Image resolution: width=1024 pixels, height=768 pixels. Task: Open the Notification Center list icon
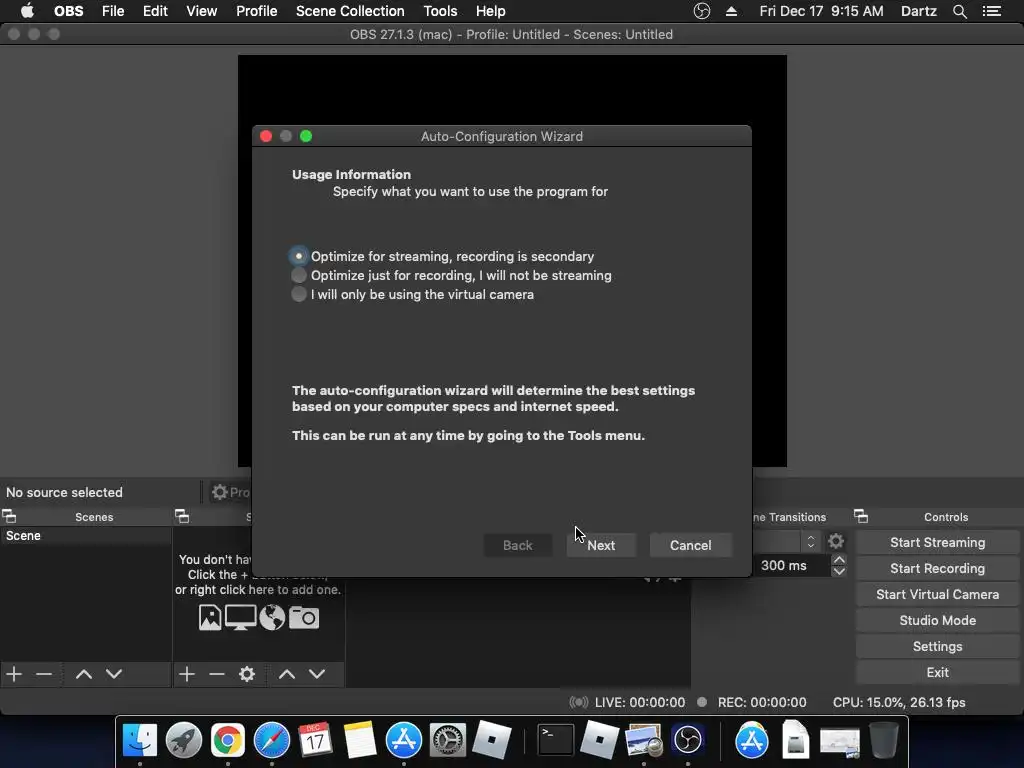pyautogui.click(x=991, y=11)
